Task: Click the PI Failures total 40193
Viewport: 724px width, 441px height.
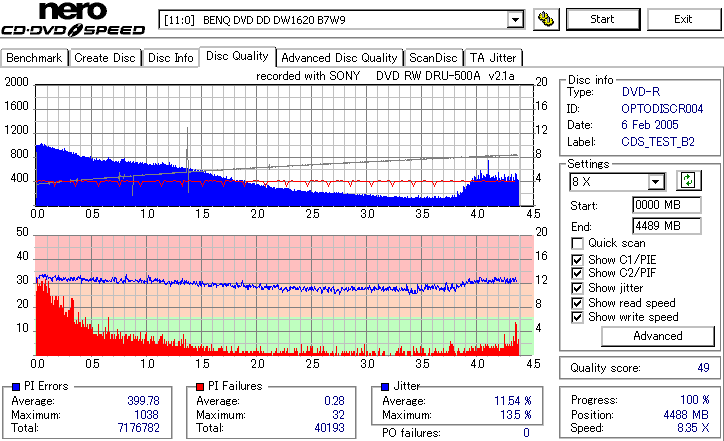Action: pos(329,428)
